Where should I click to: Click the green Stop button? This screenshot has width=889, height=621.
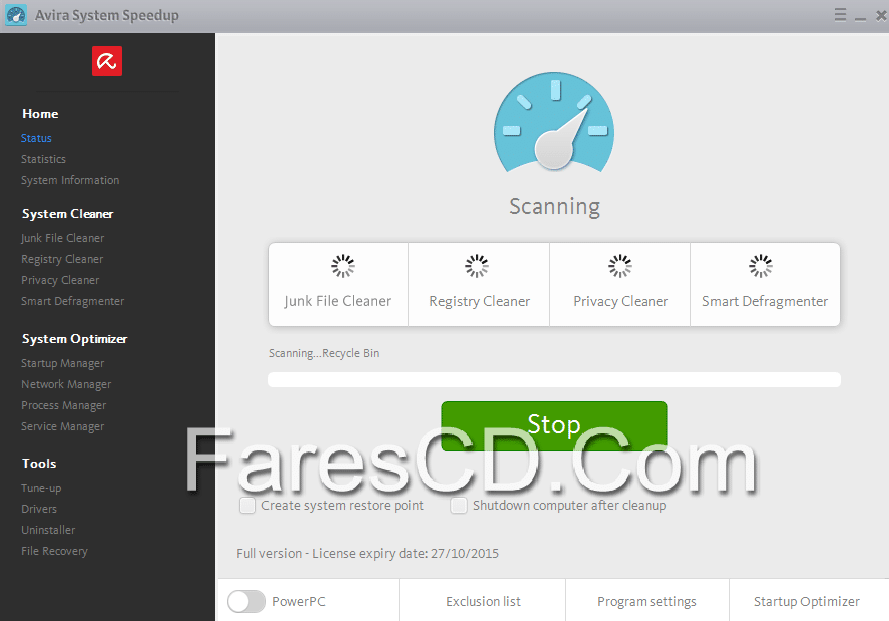click(554, 426)
